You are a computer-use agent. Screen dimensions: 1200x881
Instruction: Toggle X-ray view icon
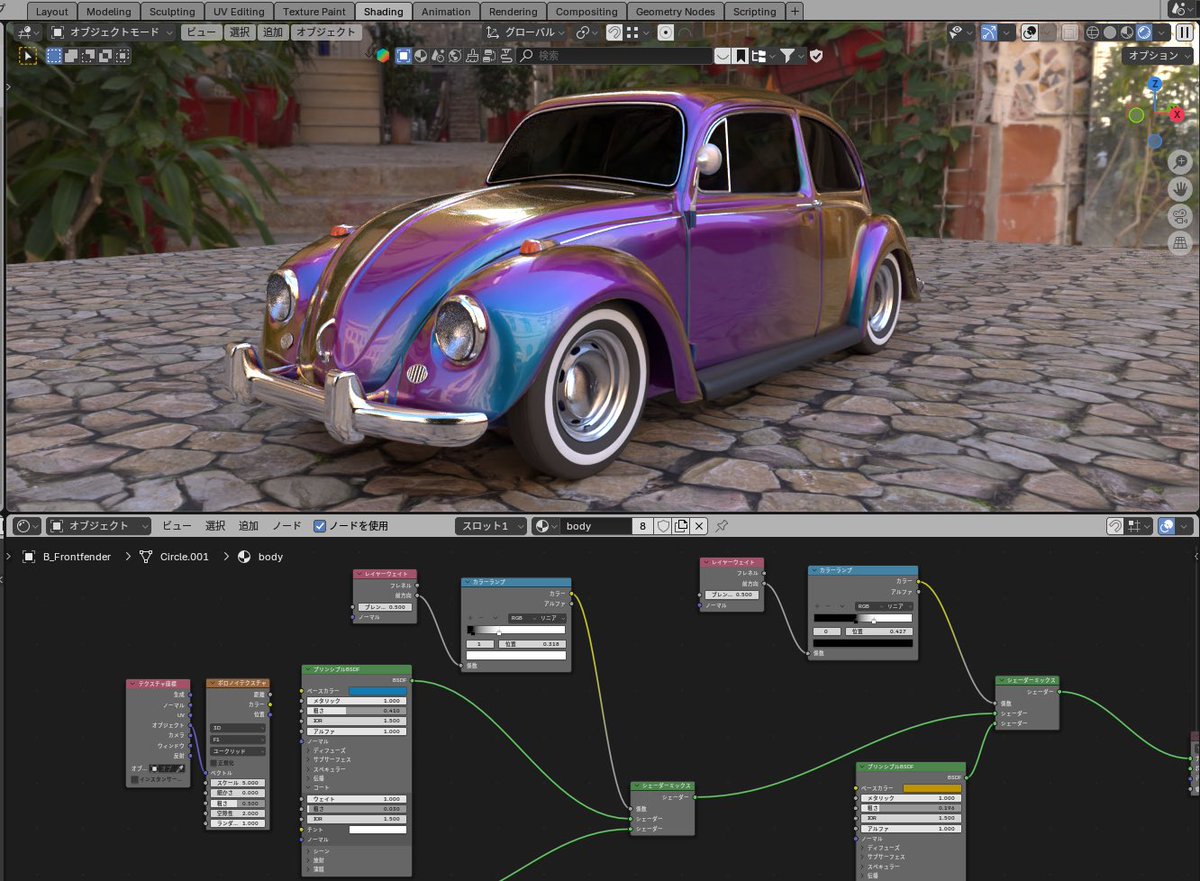click(1069, 32)
